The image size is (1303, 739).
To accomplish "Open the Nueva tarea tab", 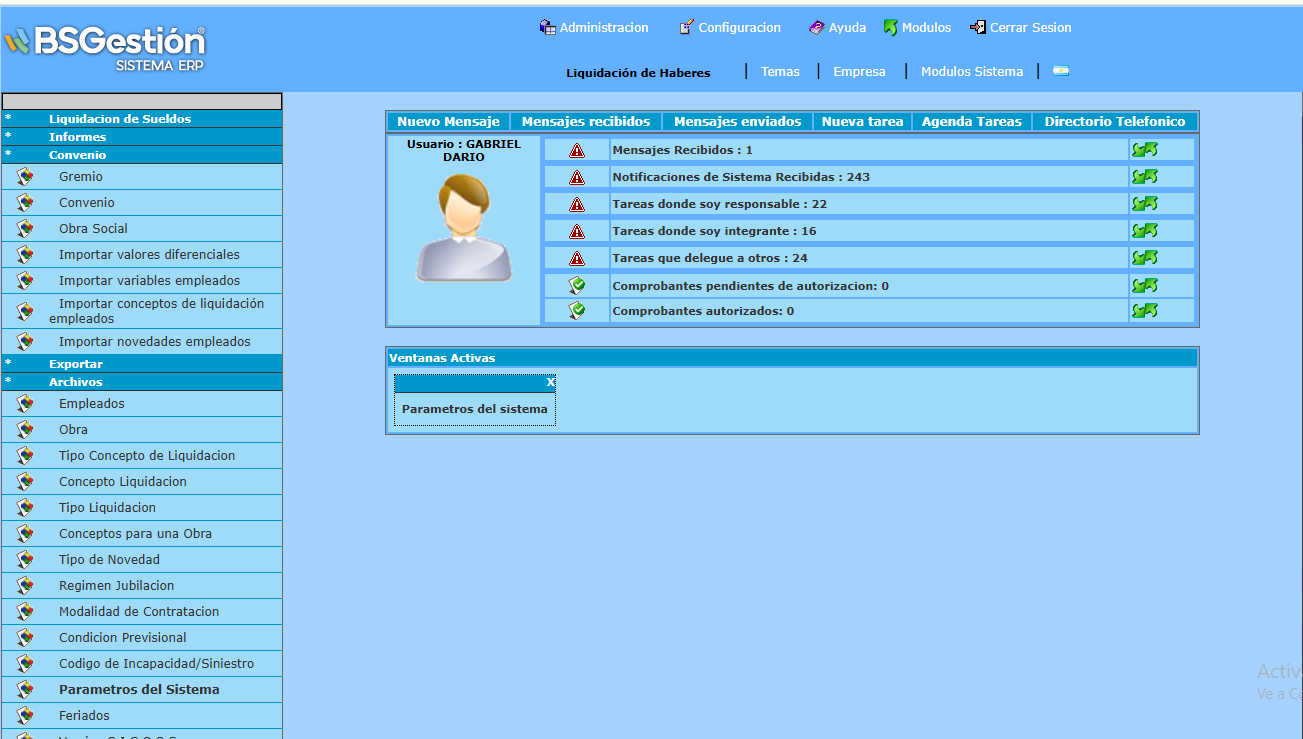I will point(862,121).
